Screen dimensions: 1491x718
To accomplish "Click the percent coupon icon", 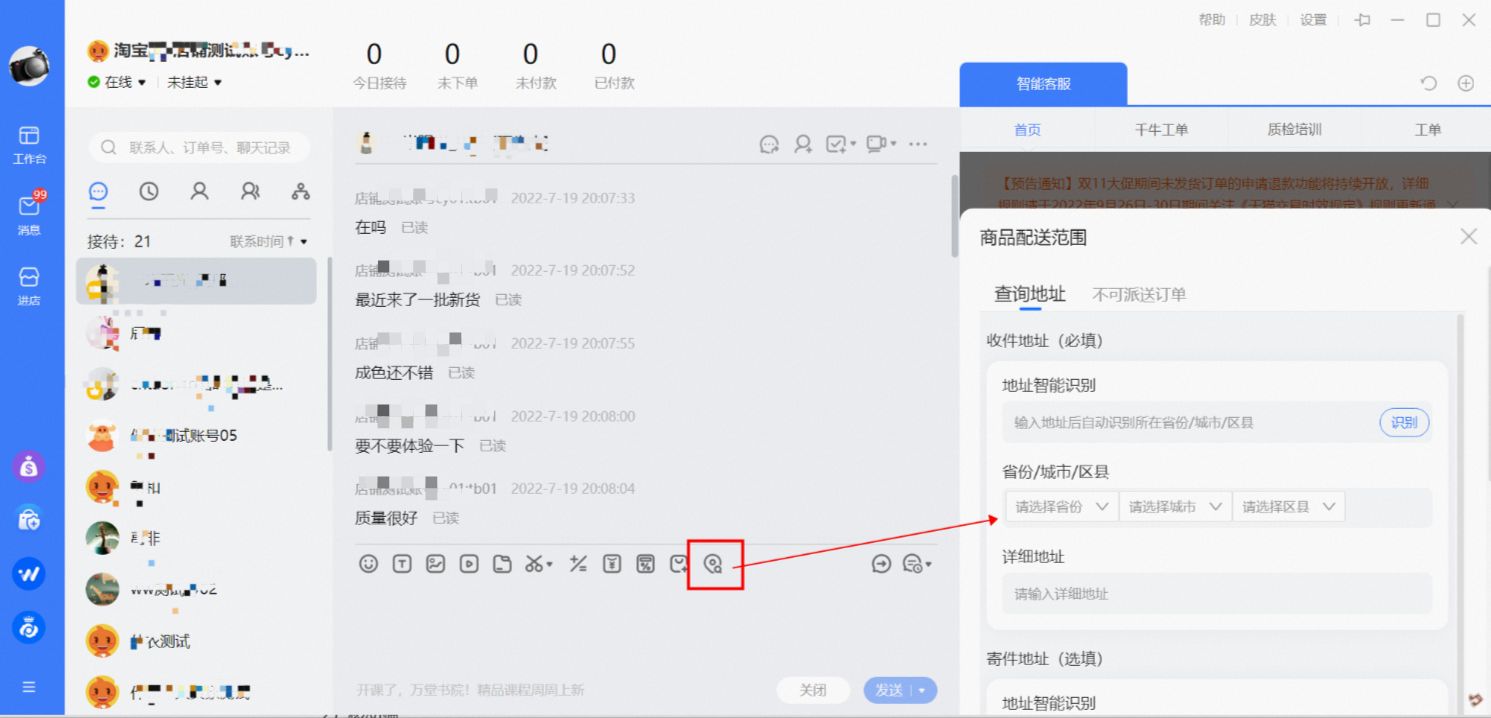I will (x=646, y=564).
